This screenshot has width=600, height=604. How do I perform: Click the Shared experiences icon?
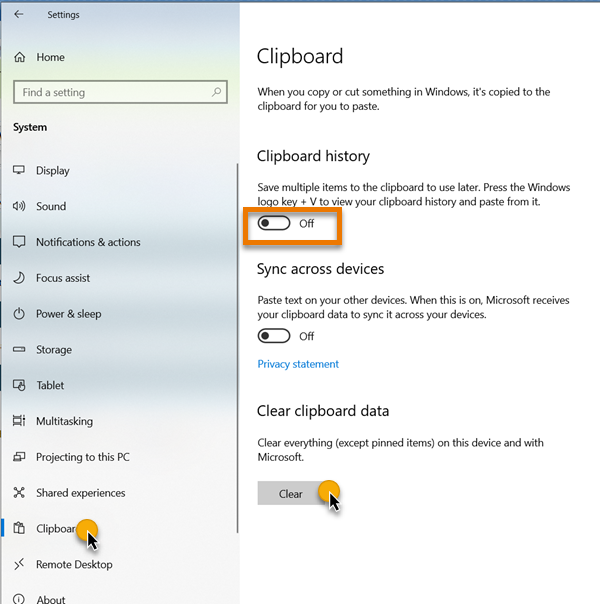pos(19,492)
